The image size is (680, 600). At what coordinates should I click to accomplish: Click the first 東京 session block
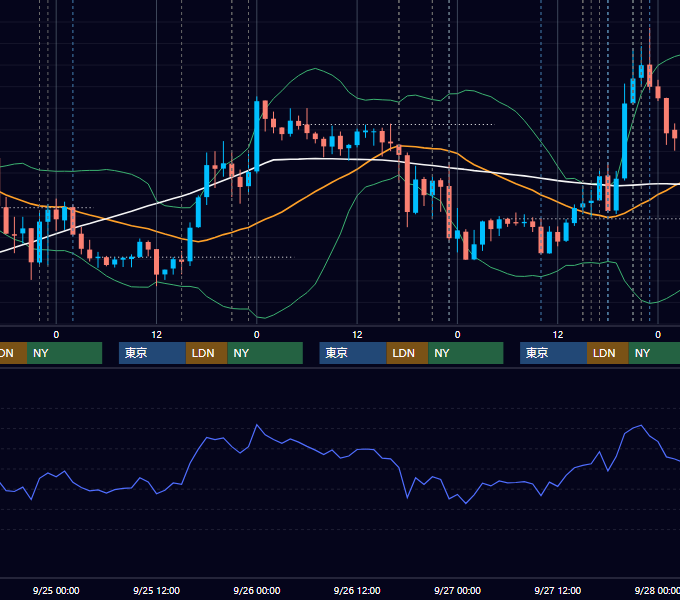[x=152, y=353]
